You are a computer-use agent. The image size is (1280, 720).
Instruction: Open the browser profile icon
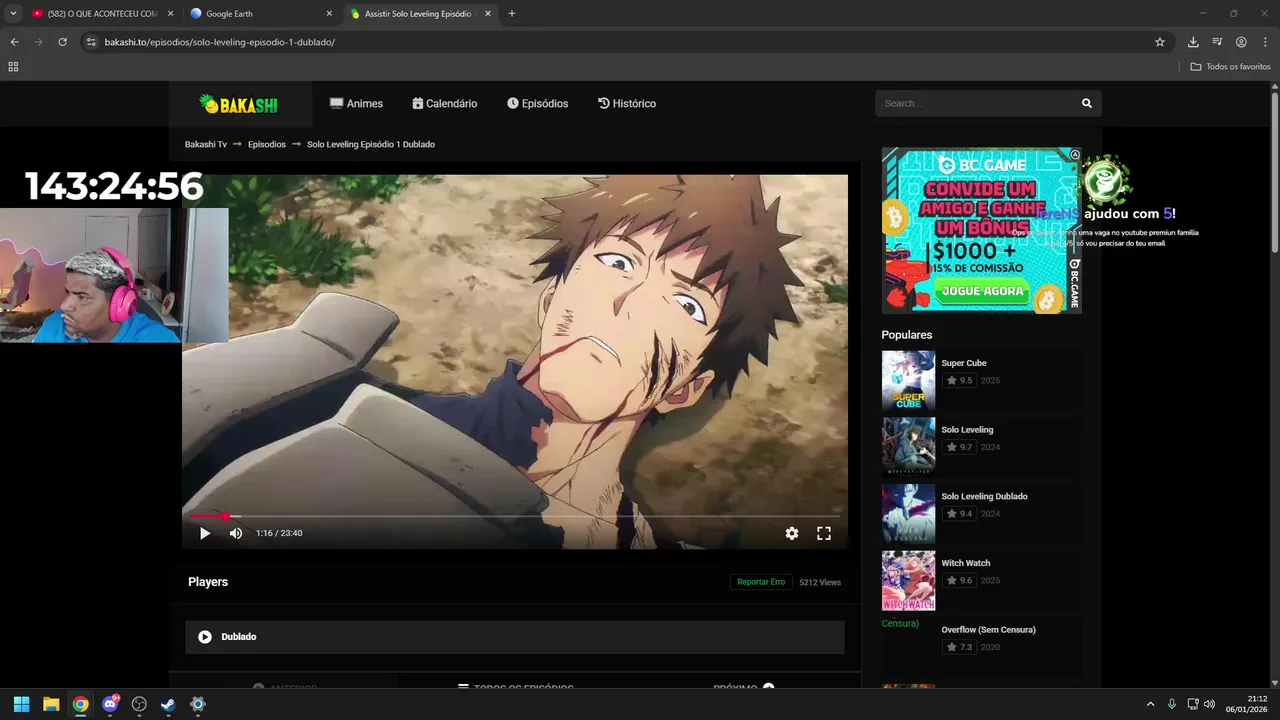(1241, 42)
